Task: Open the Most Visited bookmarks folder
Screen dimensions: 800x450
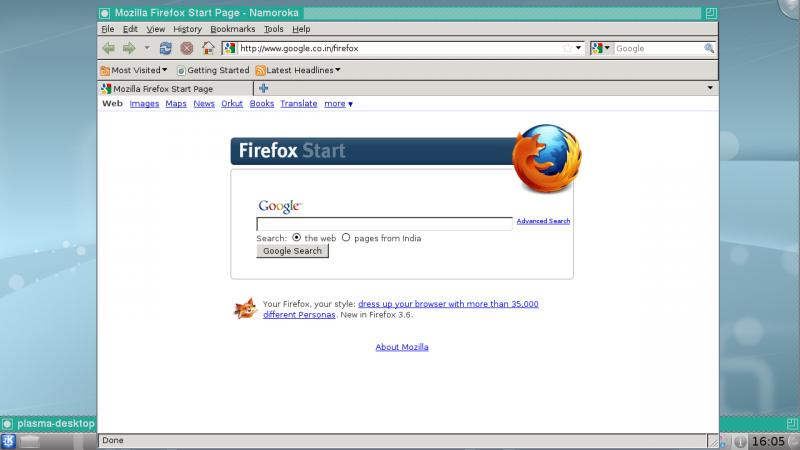Action: click(134, 70)
